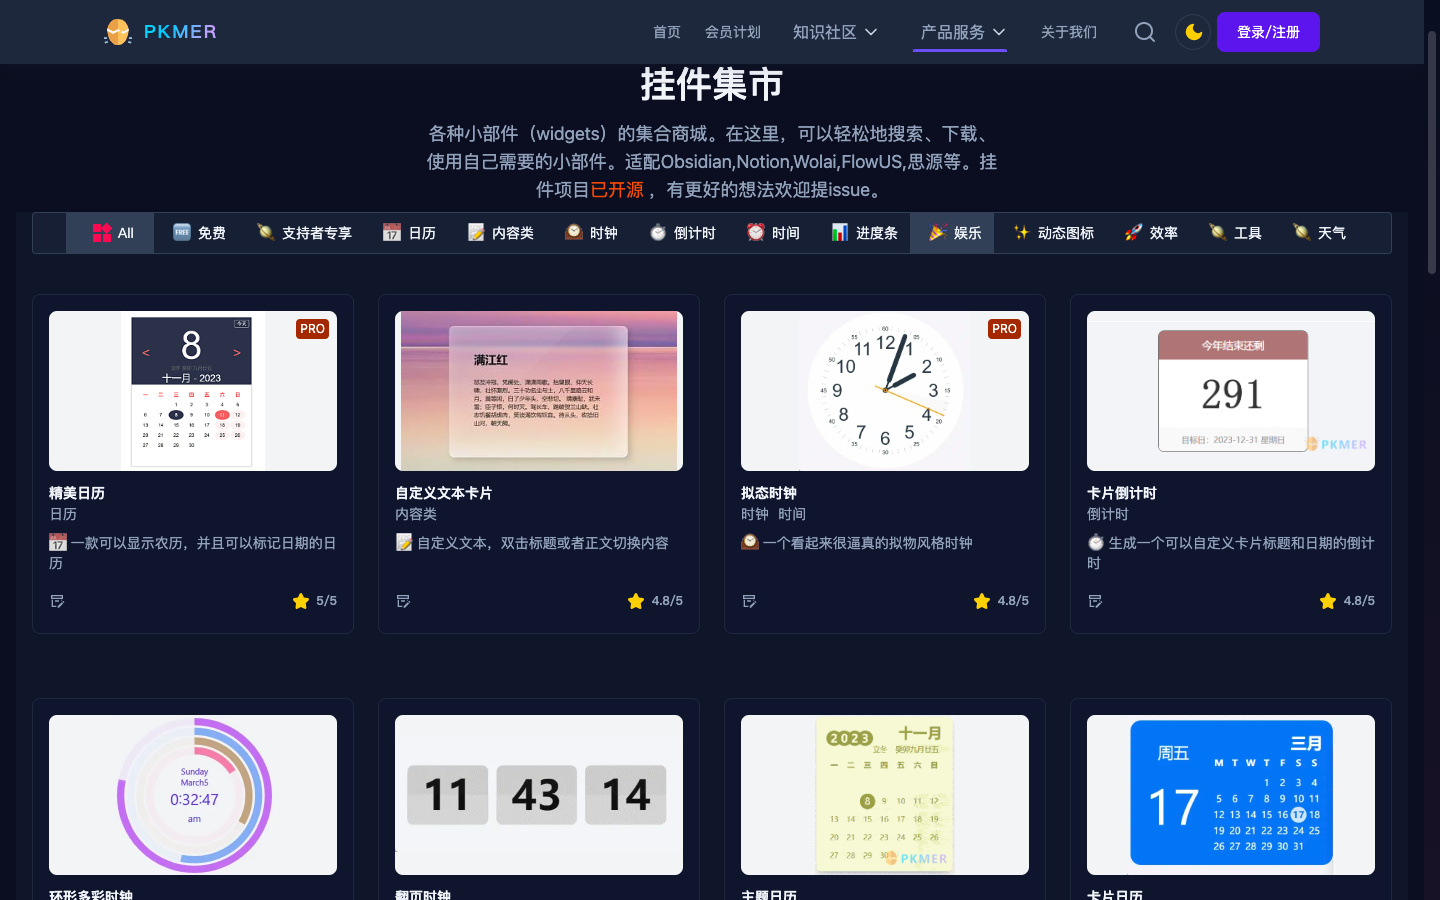Viewport: 1440px width, 900px height.
Task: Open the flip clock 11 43 14 thumbnail
Action: point(539,795)
